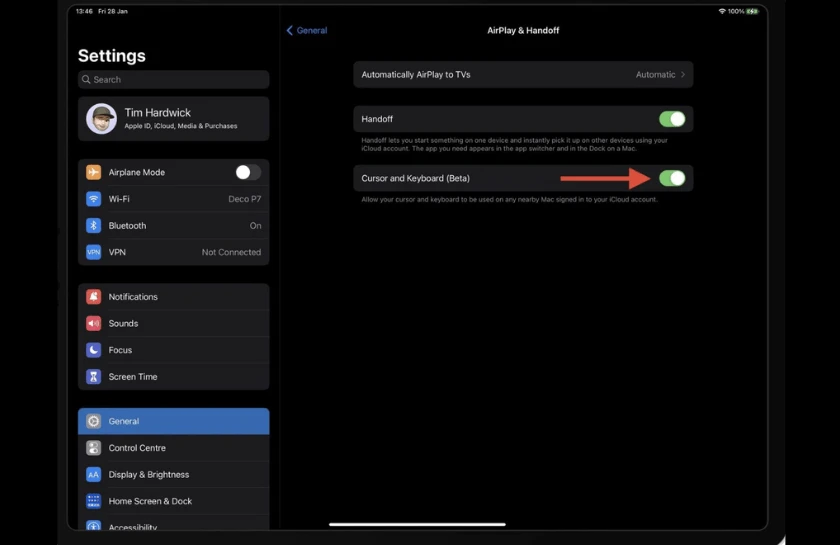Tap the battery icon in status bar
840x545 pixels.
753,11
